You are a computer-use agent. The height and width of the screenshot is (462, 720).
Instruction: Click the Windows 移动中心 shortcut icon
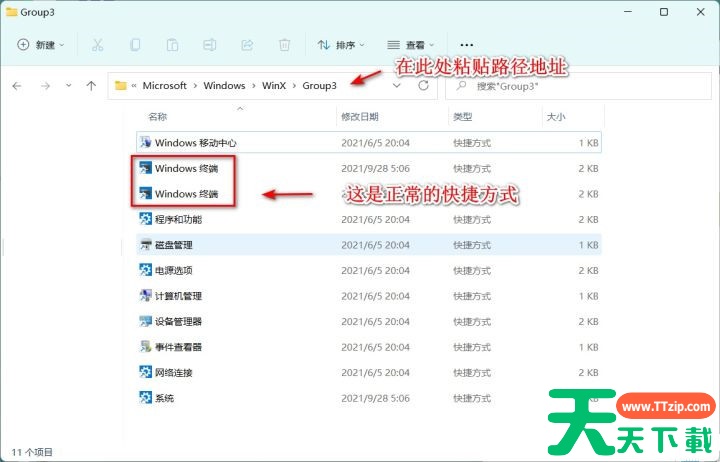tap(146, 142)
